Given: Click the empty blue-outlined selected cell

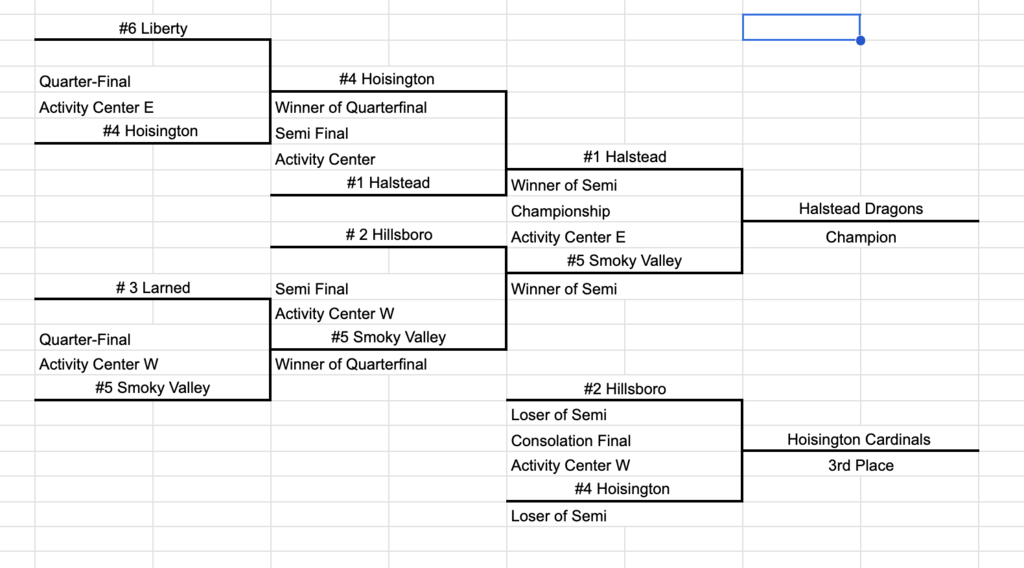Looking at the screenshot, I should click(801, 27).
